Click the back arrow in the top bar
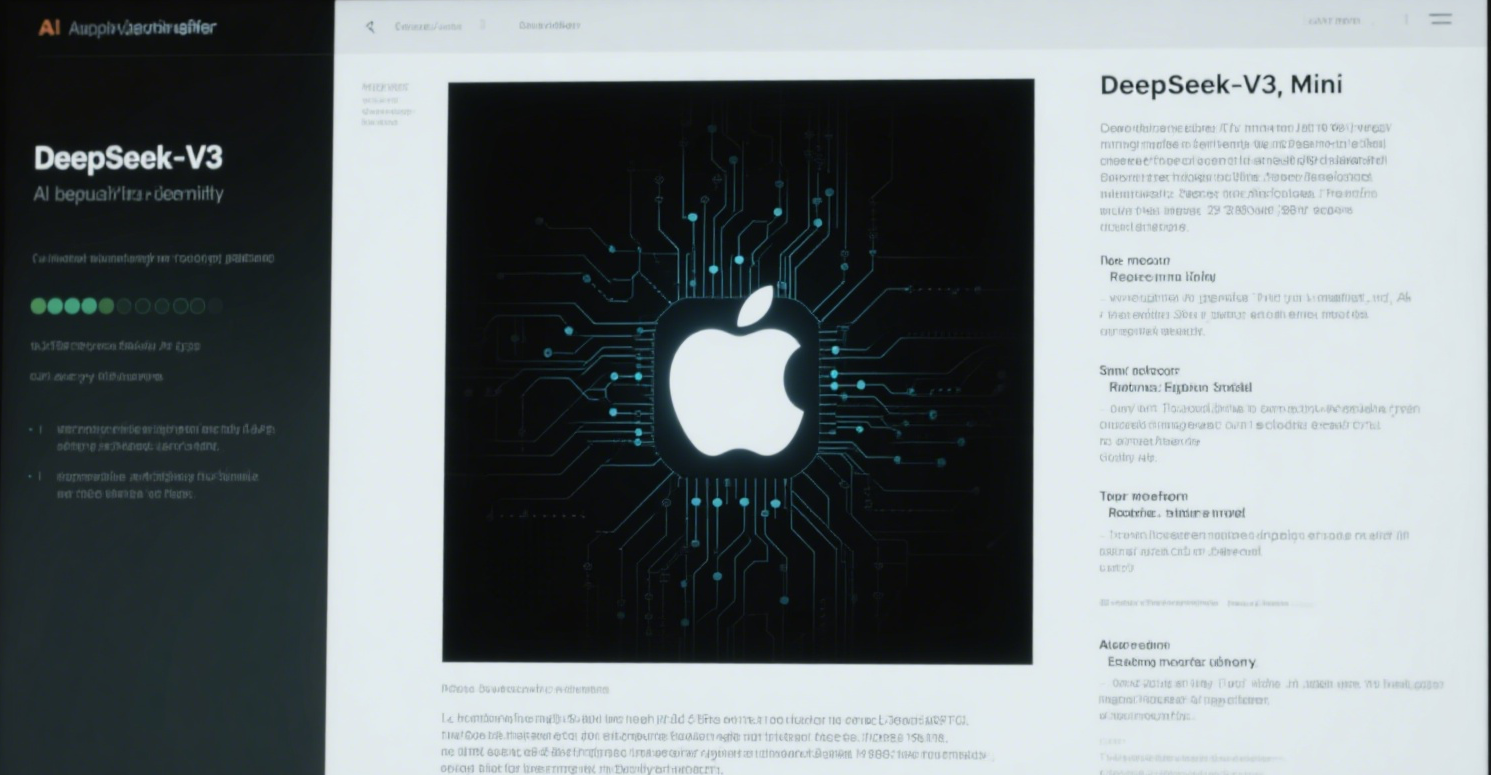 pyautogui.click(x=370, y=26)
